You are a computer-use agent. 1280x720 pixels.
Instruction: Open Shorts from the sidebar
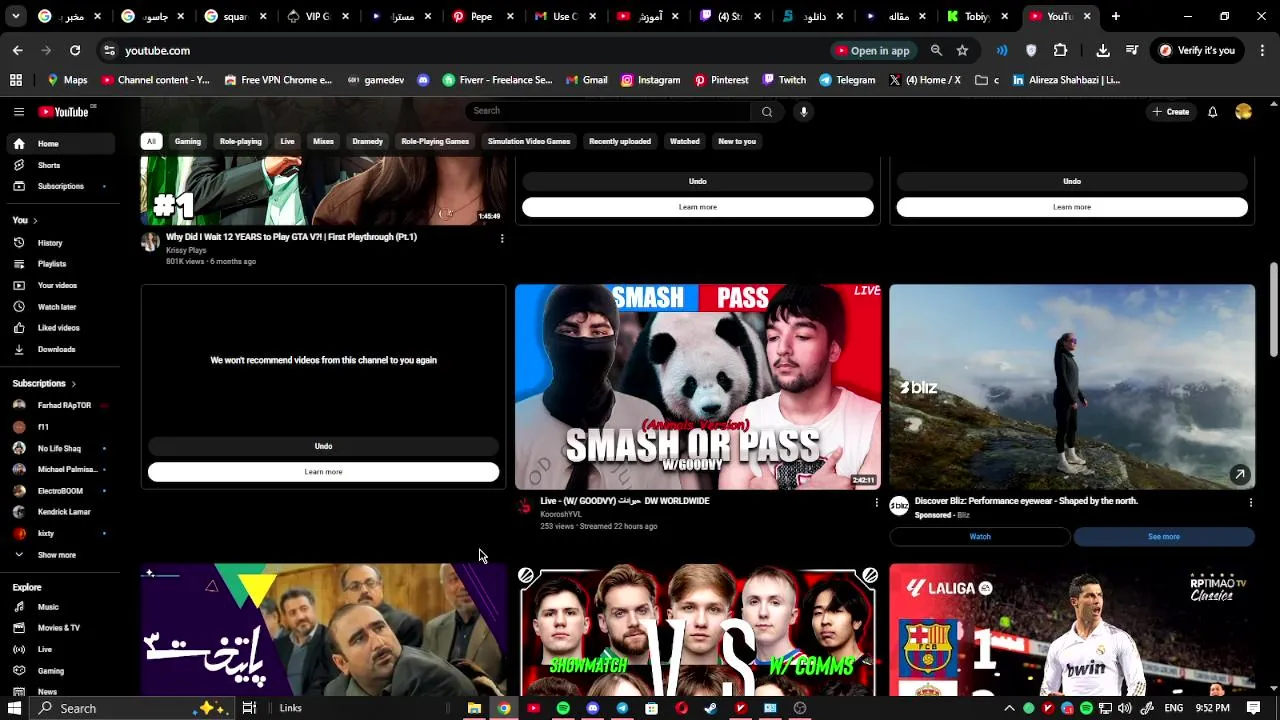[x=60, y=165]
